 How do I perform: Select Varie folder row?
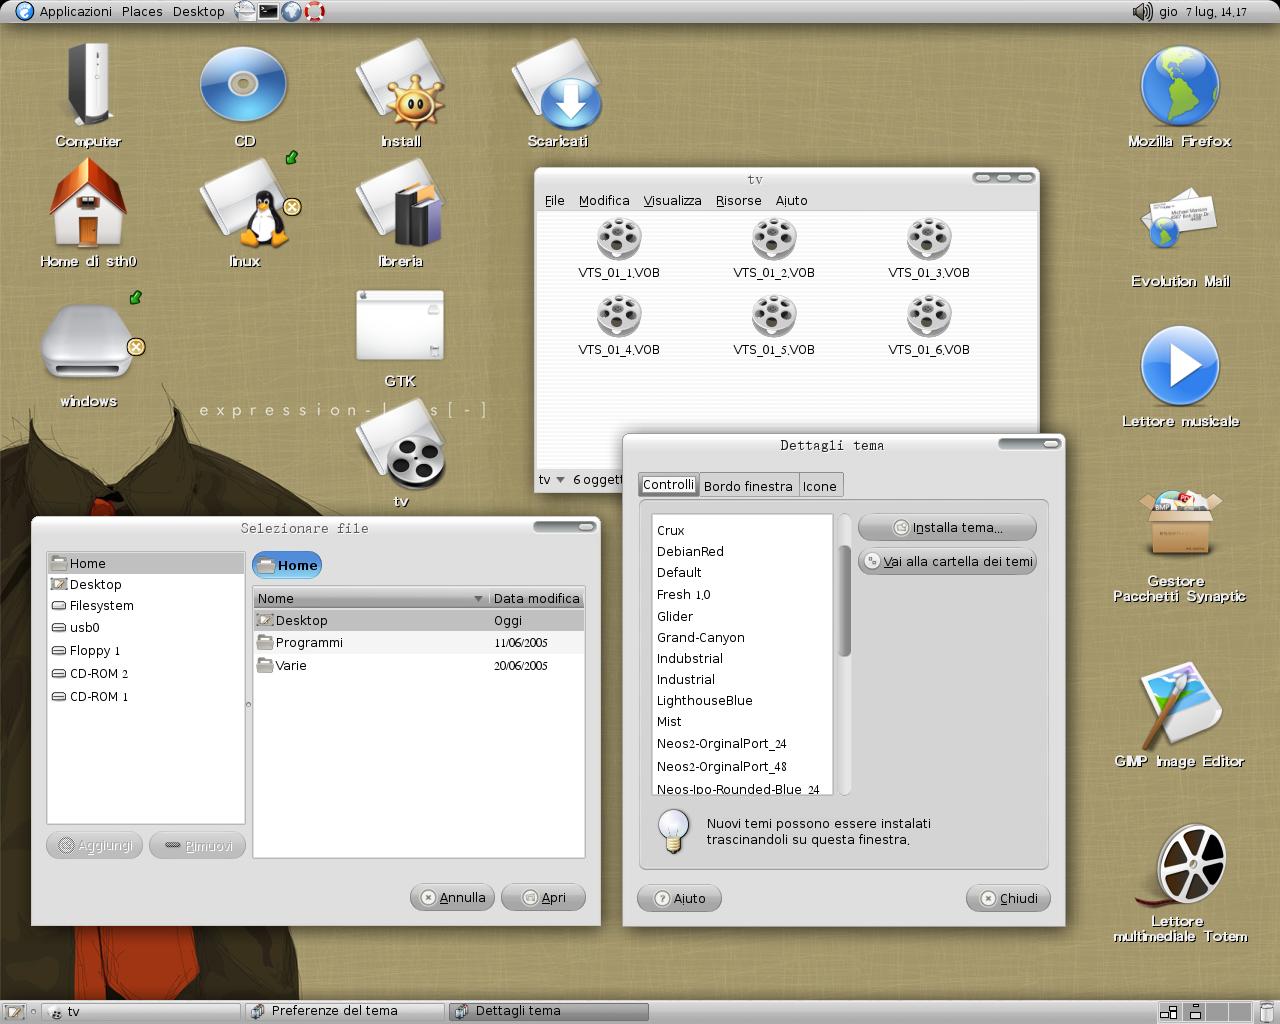pos(418,665)
